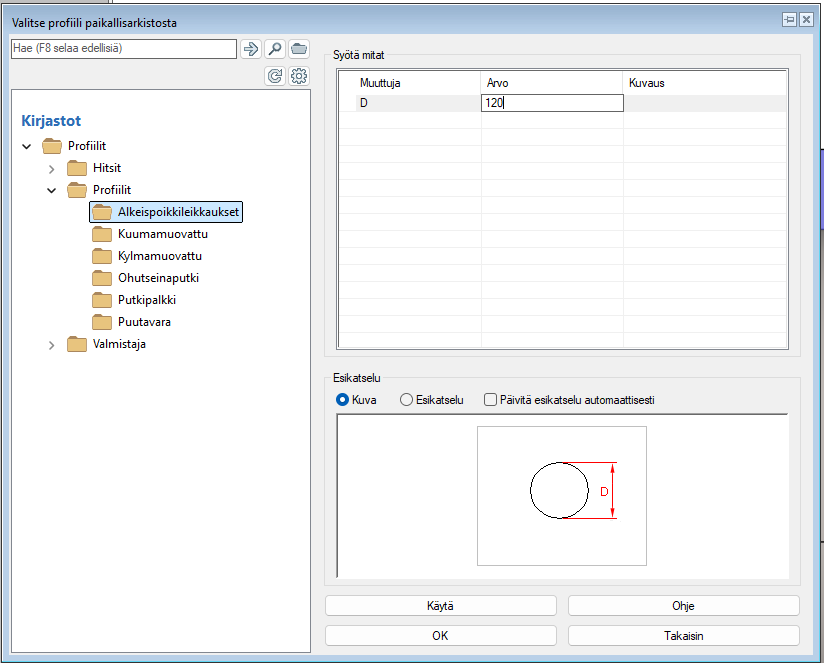Click the arrow icon next to search field
This screenshot has width=824, height=663.
pos(251,49)
